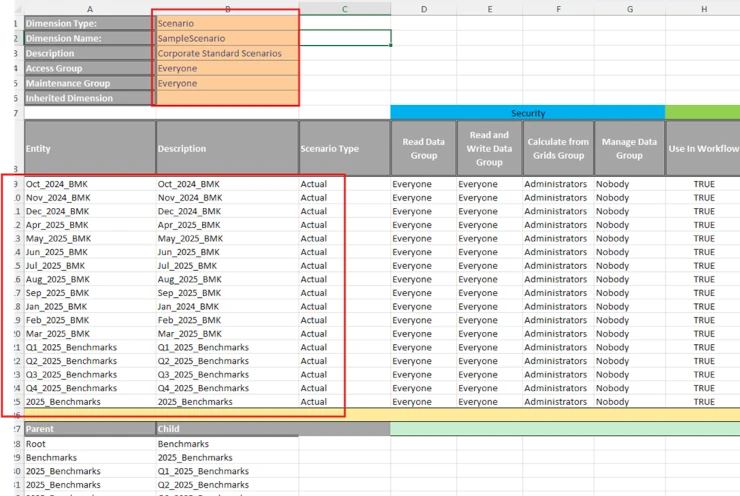Click Use In Workflow TRUE for Dec_2024_BMK
Screen dimensions: 740x496
tap(703, 211)
